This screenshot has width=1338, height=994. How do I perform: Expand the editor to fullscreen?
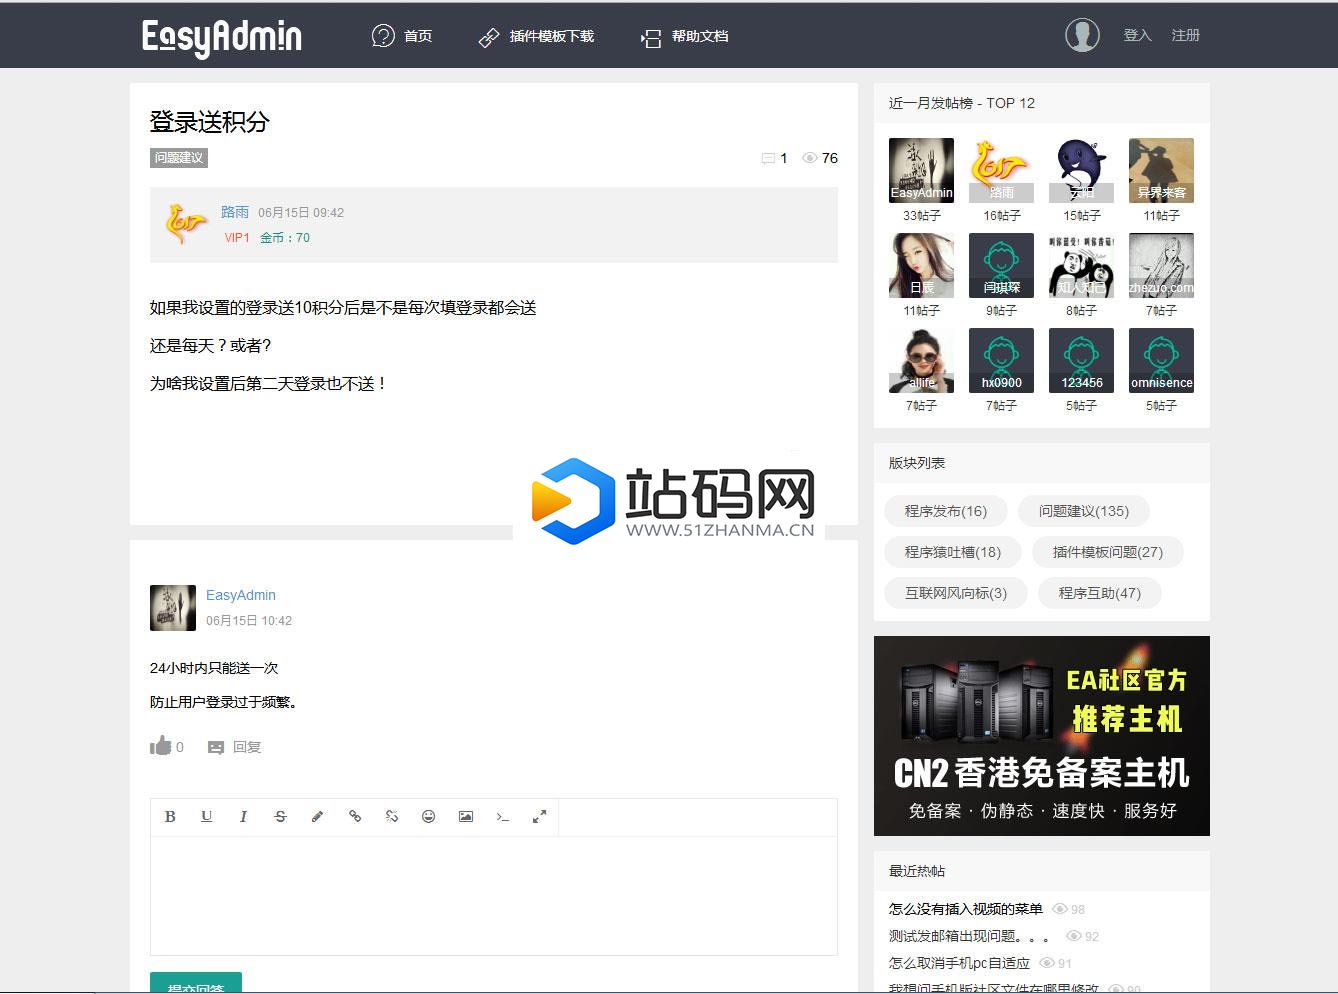click(539, 816)
